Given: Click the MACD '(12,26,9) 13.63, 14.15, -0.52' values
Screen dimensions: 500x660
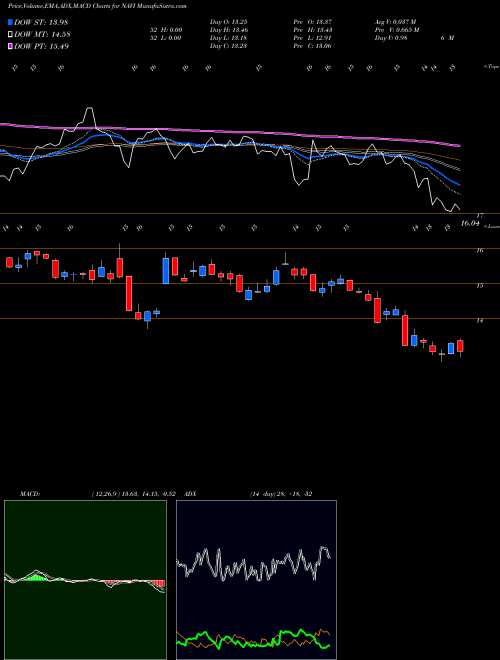Looking at the screenshot, I should click(136, 494).
